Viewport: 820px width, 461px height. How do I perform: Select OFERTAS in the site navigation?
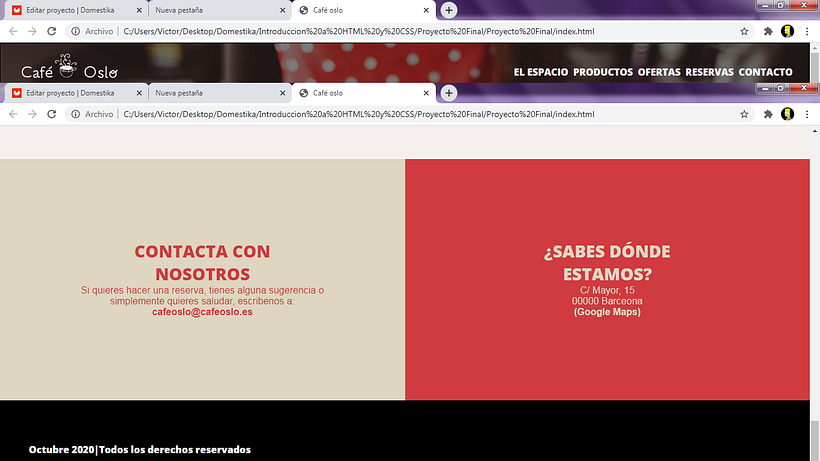point(659,72)
